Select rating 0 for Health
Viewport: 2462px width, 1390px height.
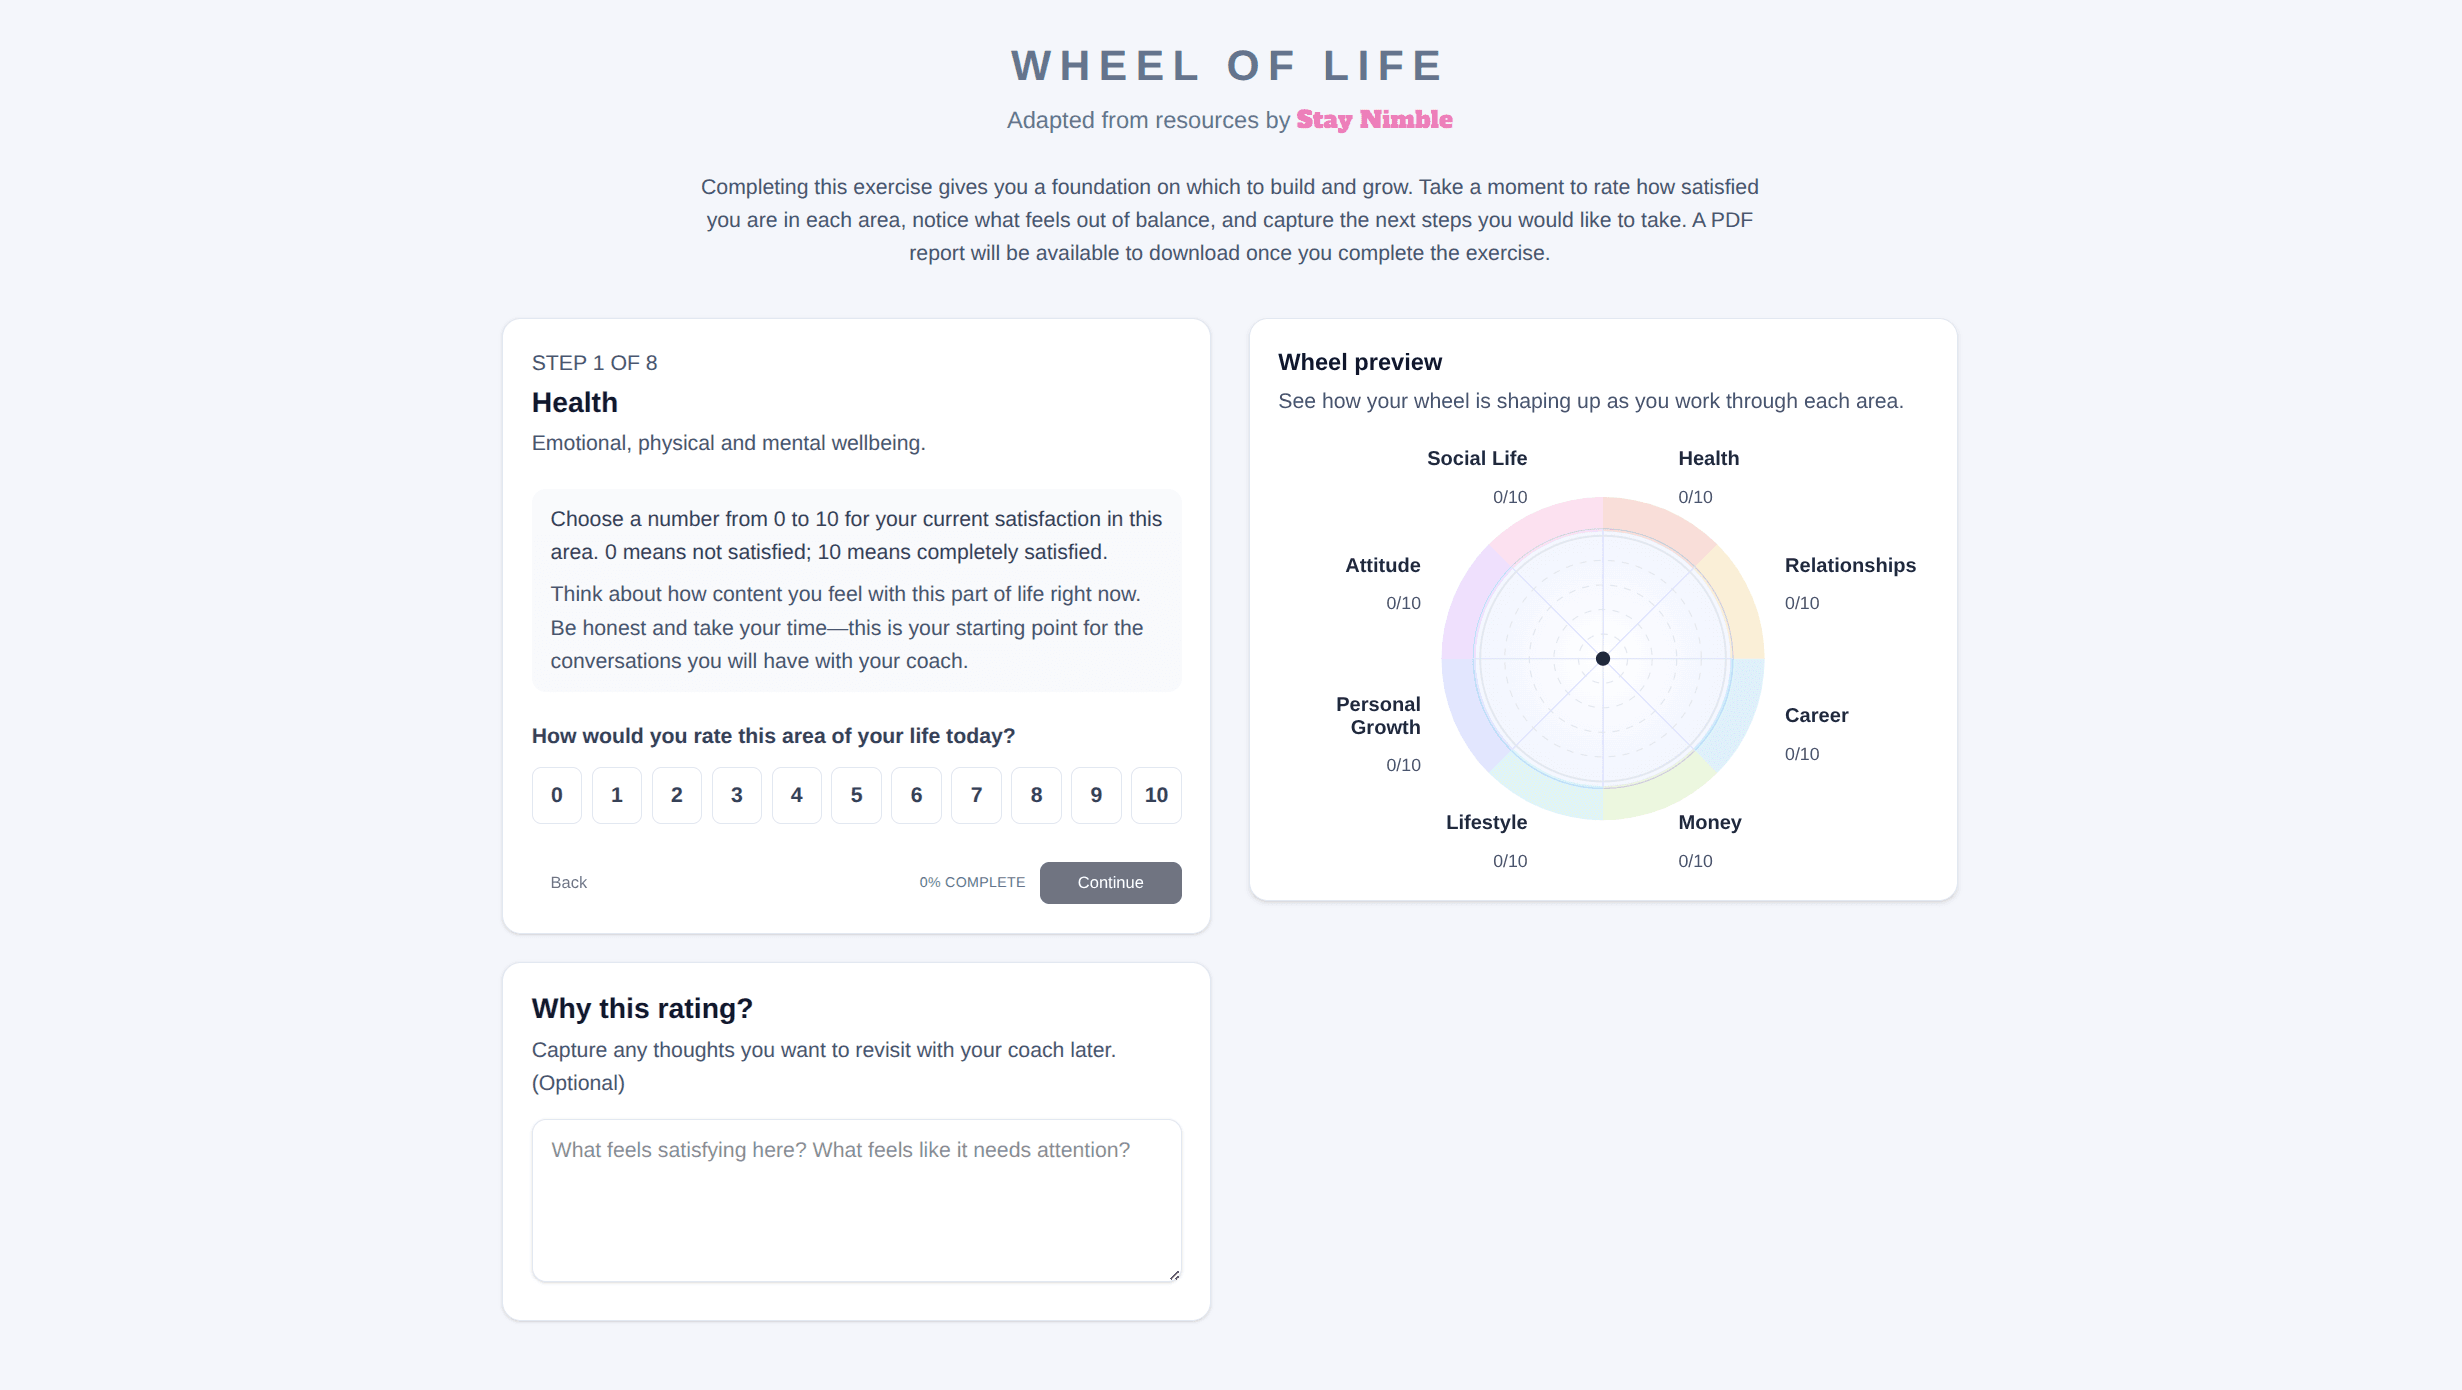click(x=556, y=795)
